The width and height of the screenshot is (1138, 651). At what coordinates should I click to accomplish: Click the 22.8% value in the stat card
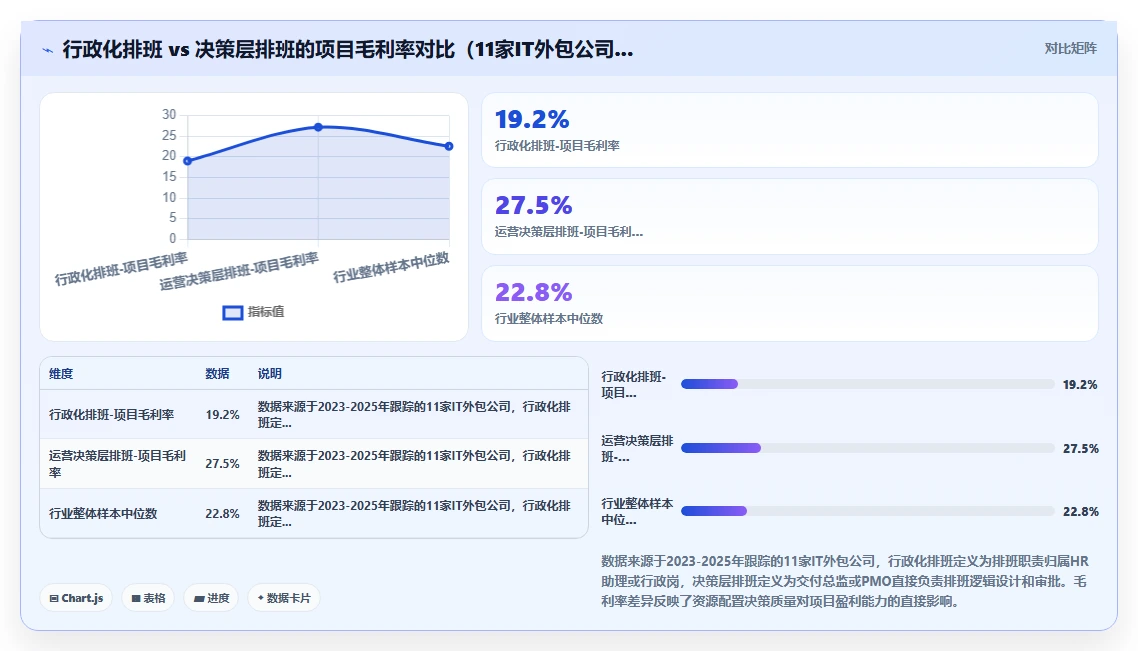(x=533, y=292)
